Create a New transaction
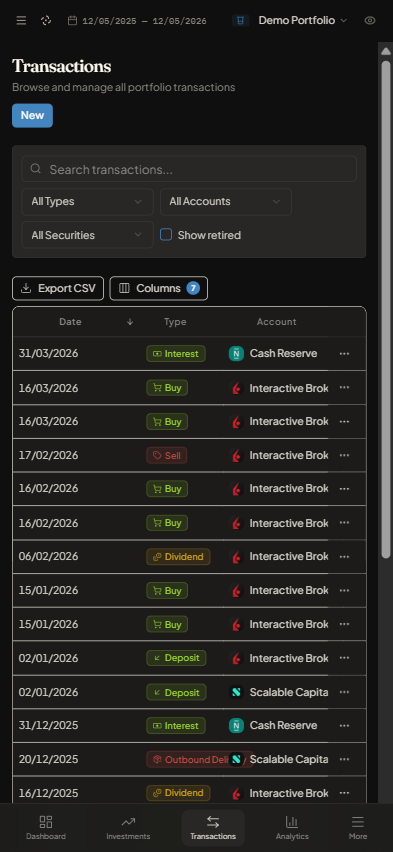Screen dimensions: 393x852 pos(33,115)
